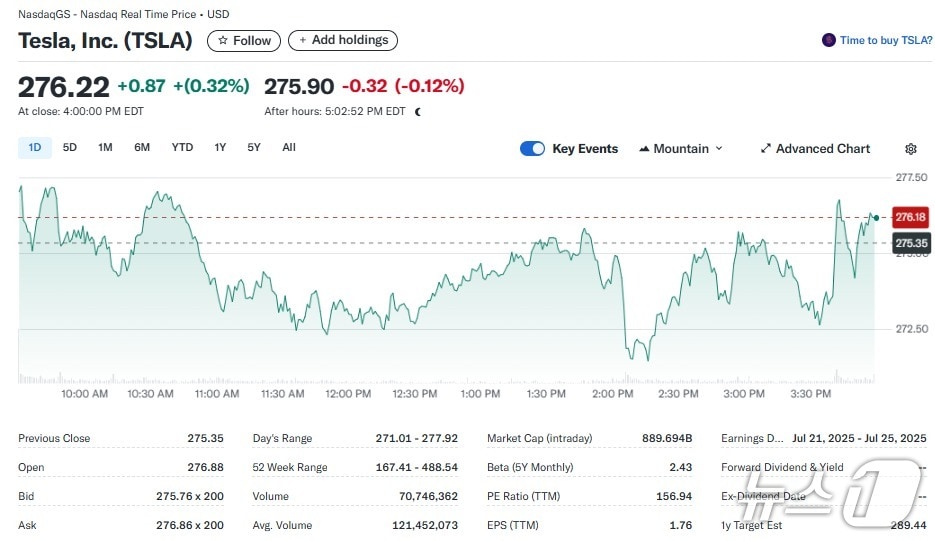935x541 pixels.
Task: Expand the Mountain dropdown chevron
Action: coord(718,149)
